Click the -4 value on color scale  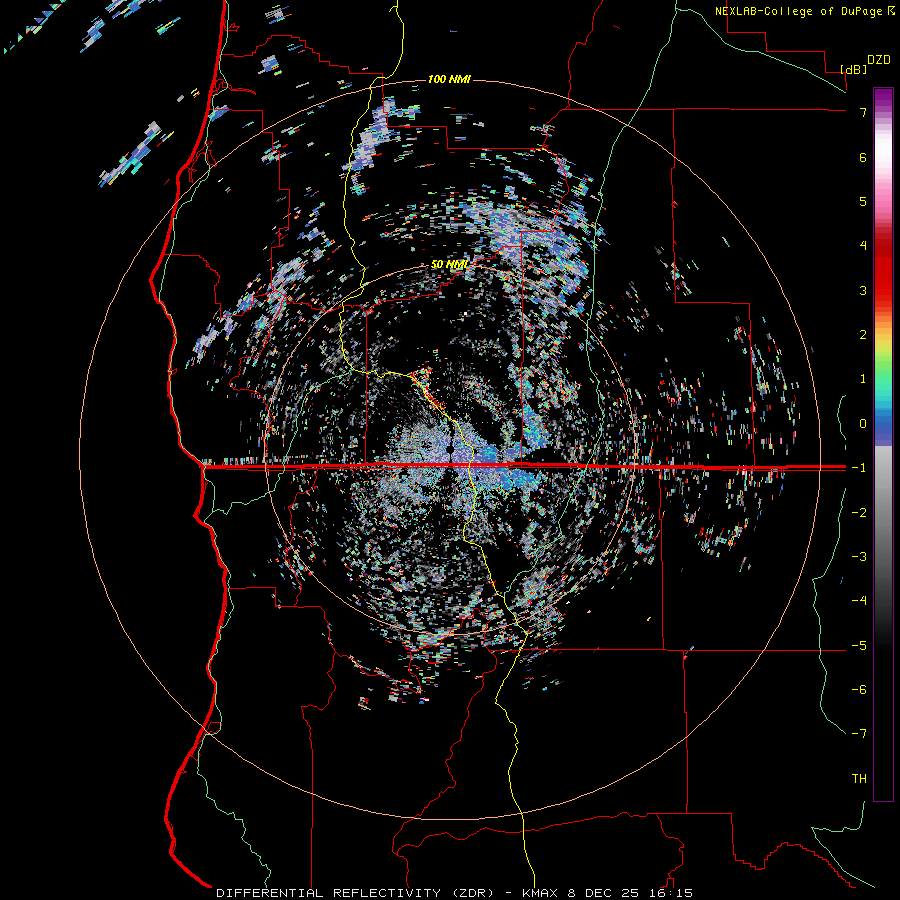[x=859, y=601]
